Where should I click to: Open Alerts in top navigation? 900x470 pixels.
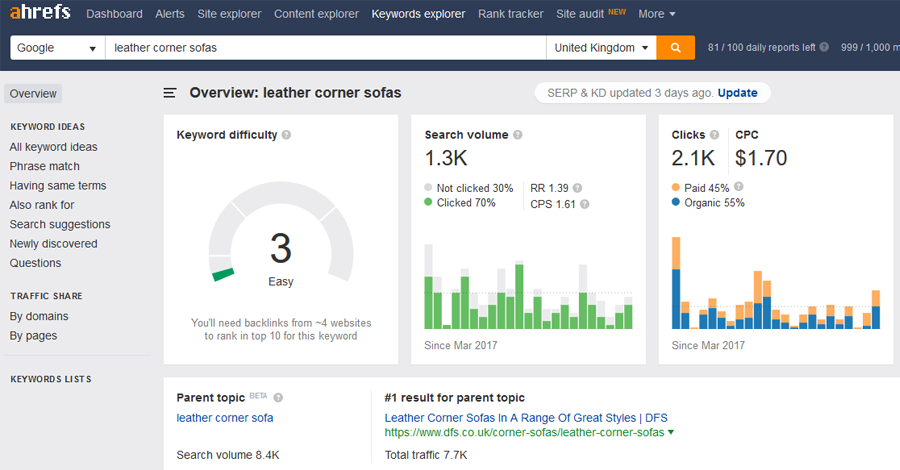(170, 14)
